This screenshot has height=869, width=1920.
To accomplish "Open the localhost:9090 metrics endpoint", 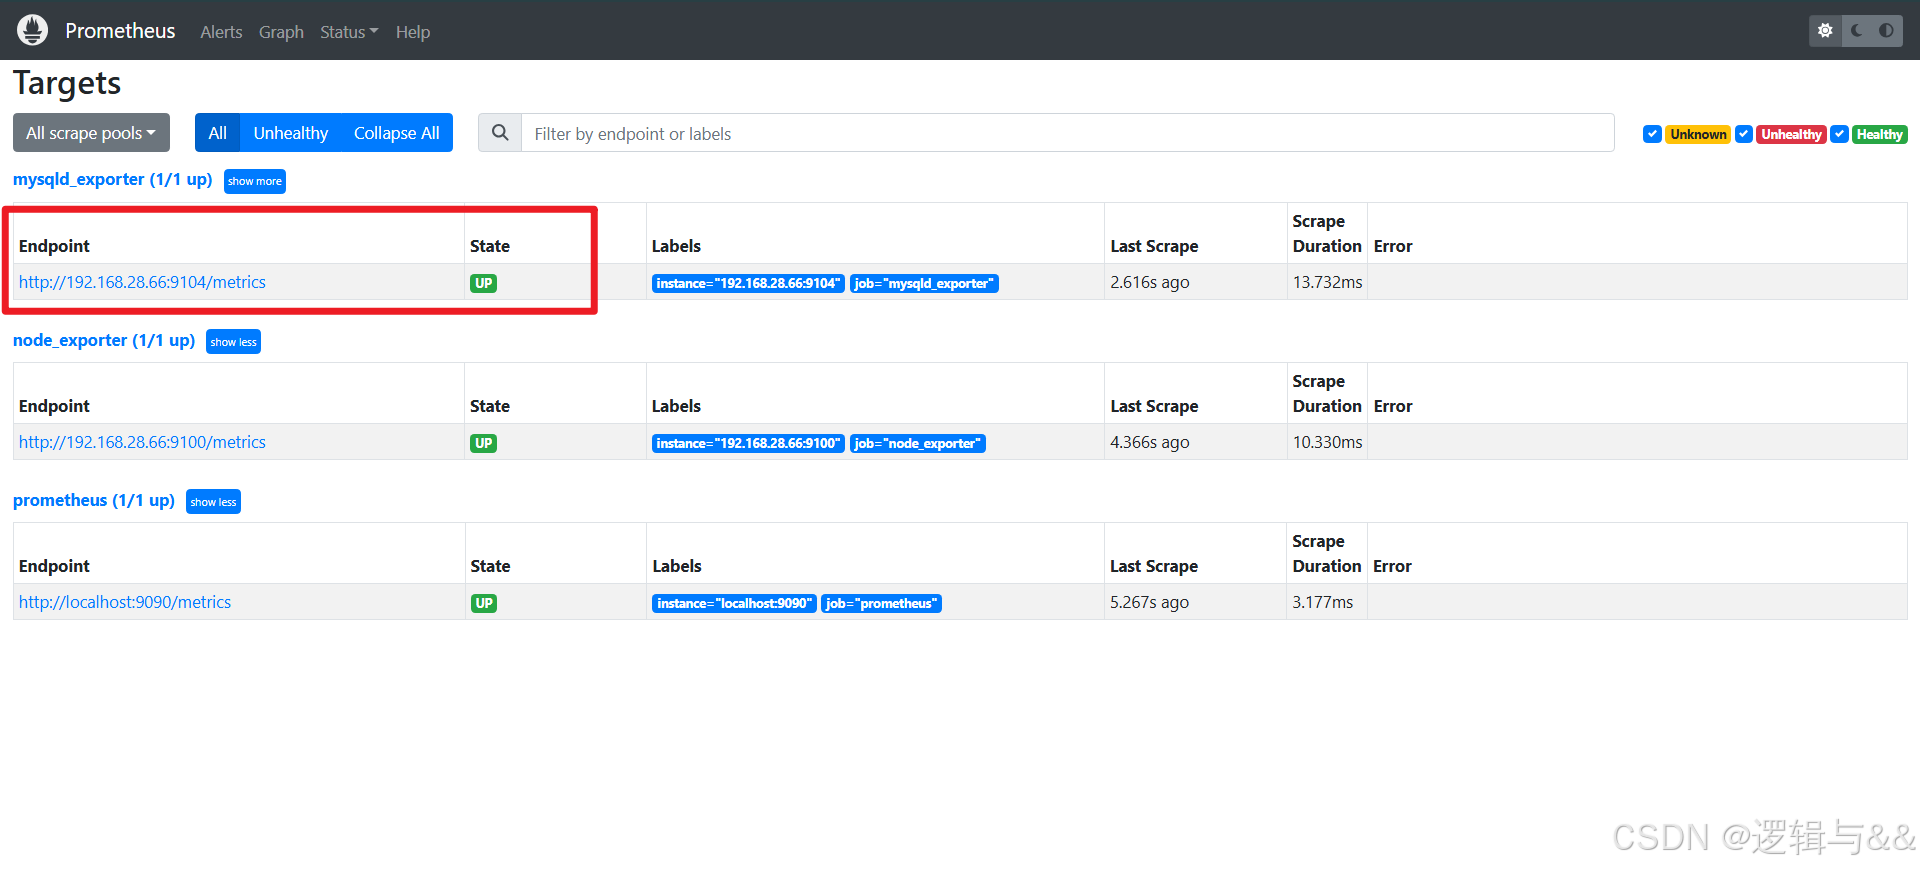I will pos(125,602).
